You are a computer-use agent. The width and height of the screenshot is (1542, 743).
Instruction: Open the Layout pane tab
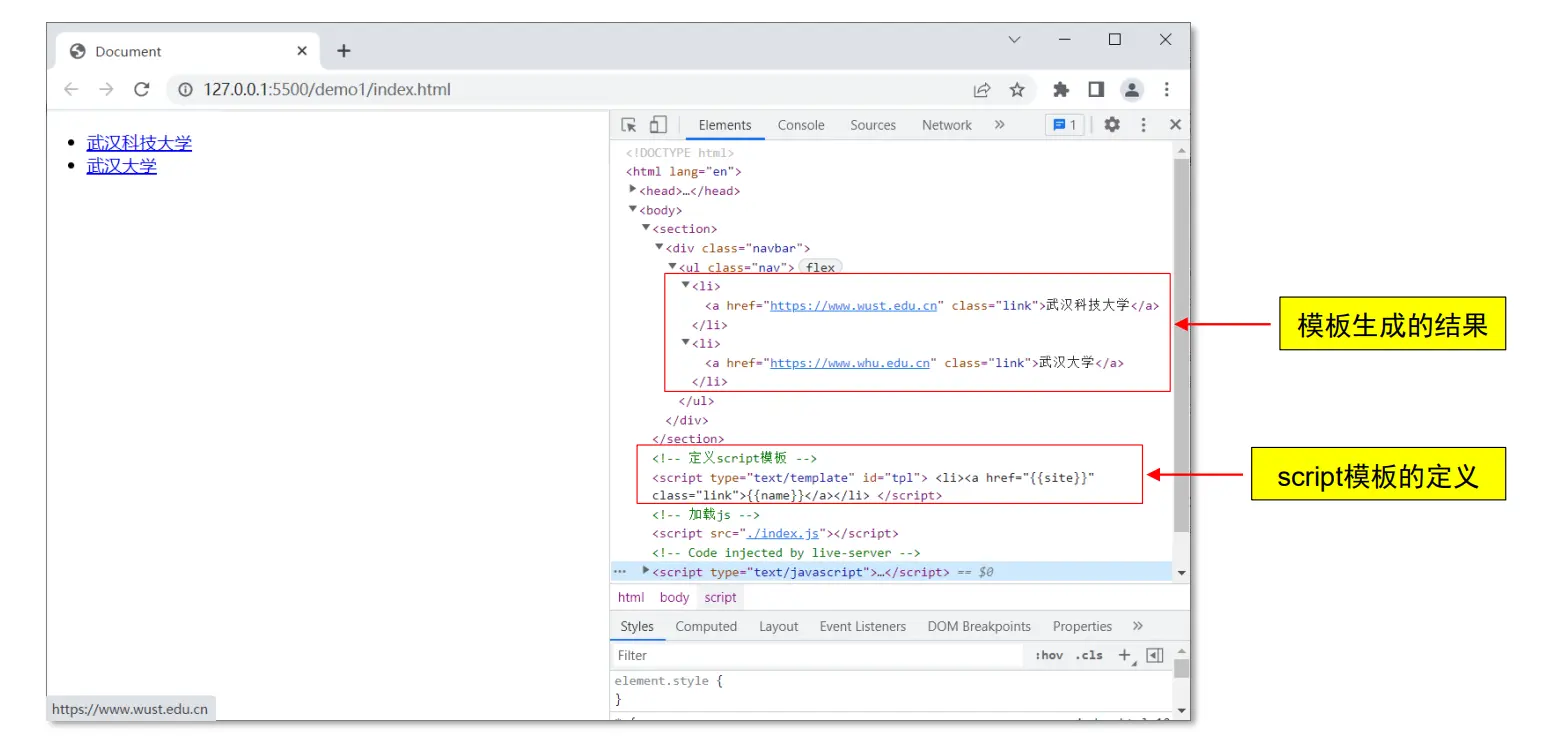(x=778, y=627)
